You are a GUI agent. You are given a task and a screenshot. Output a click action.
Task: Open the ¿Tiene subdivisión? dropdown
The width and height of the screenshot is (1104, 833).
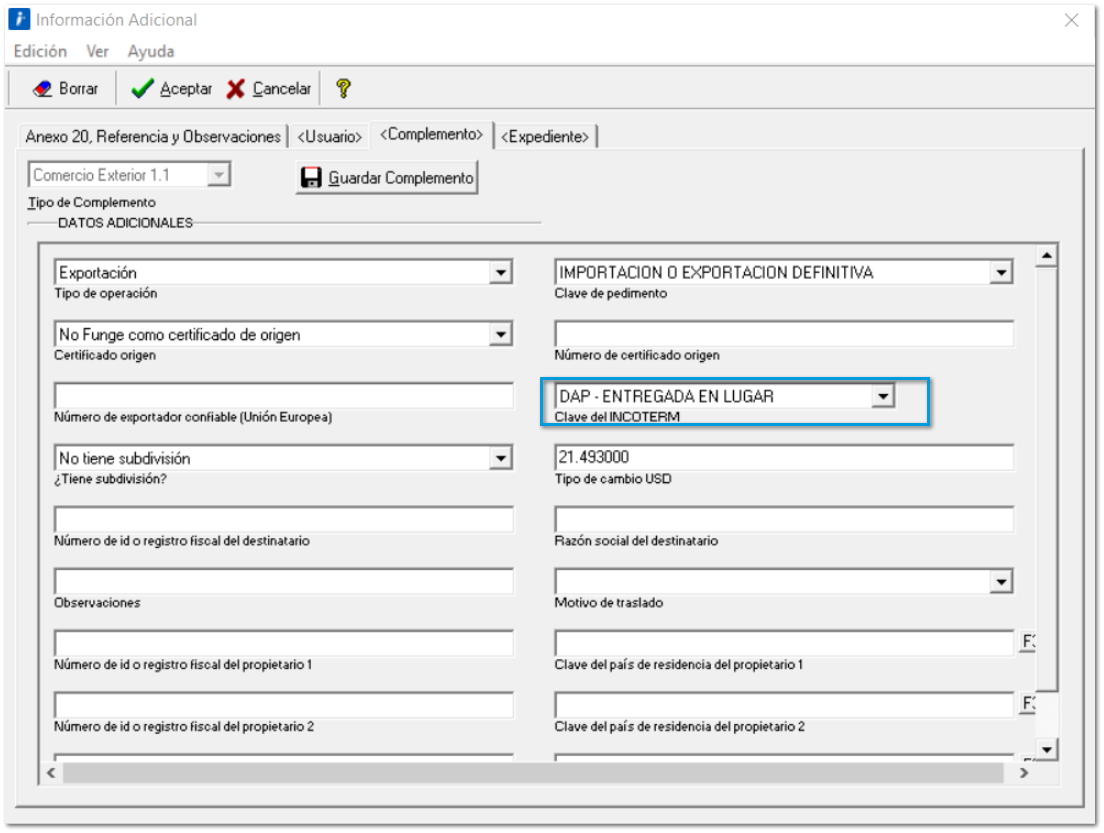pyautogui.click(x=503, y=458)
